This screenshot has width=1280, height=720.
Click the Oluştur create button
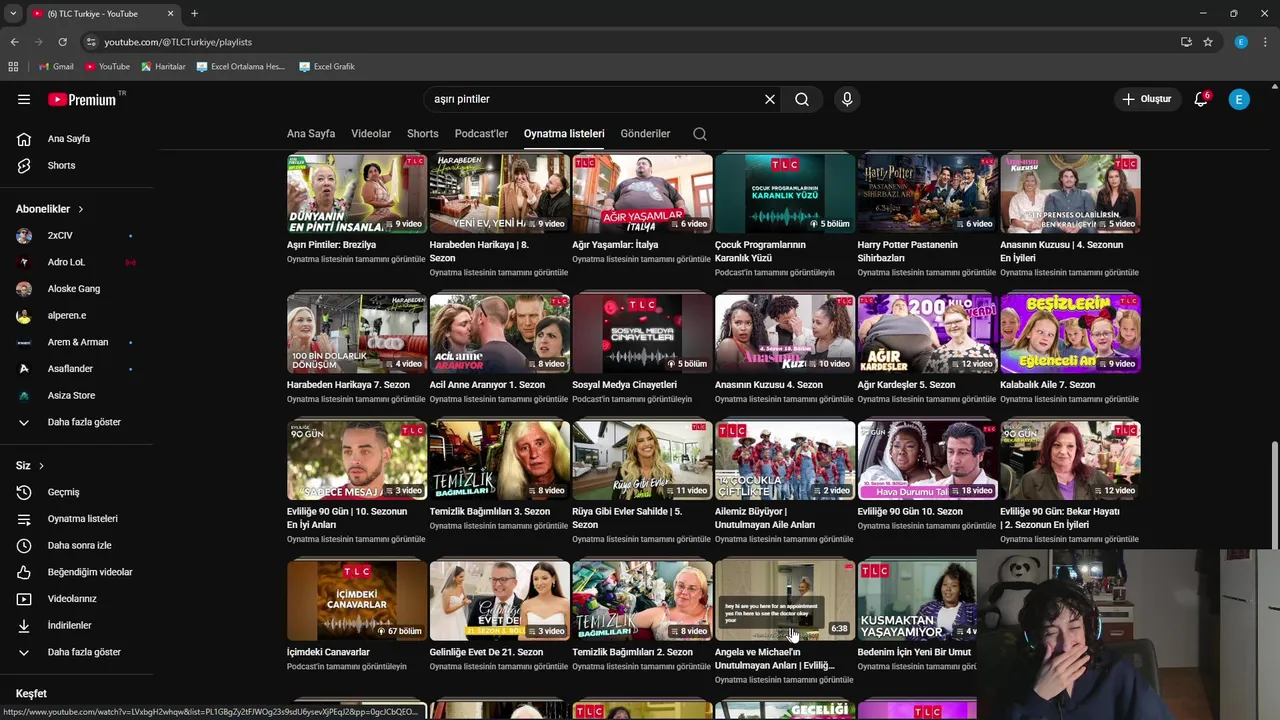[1146, 99]
